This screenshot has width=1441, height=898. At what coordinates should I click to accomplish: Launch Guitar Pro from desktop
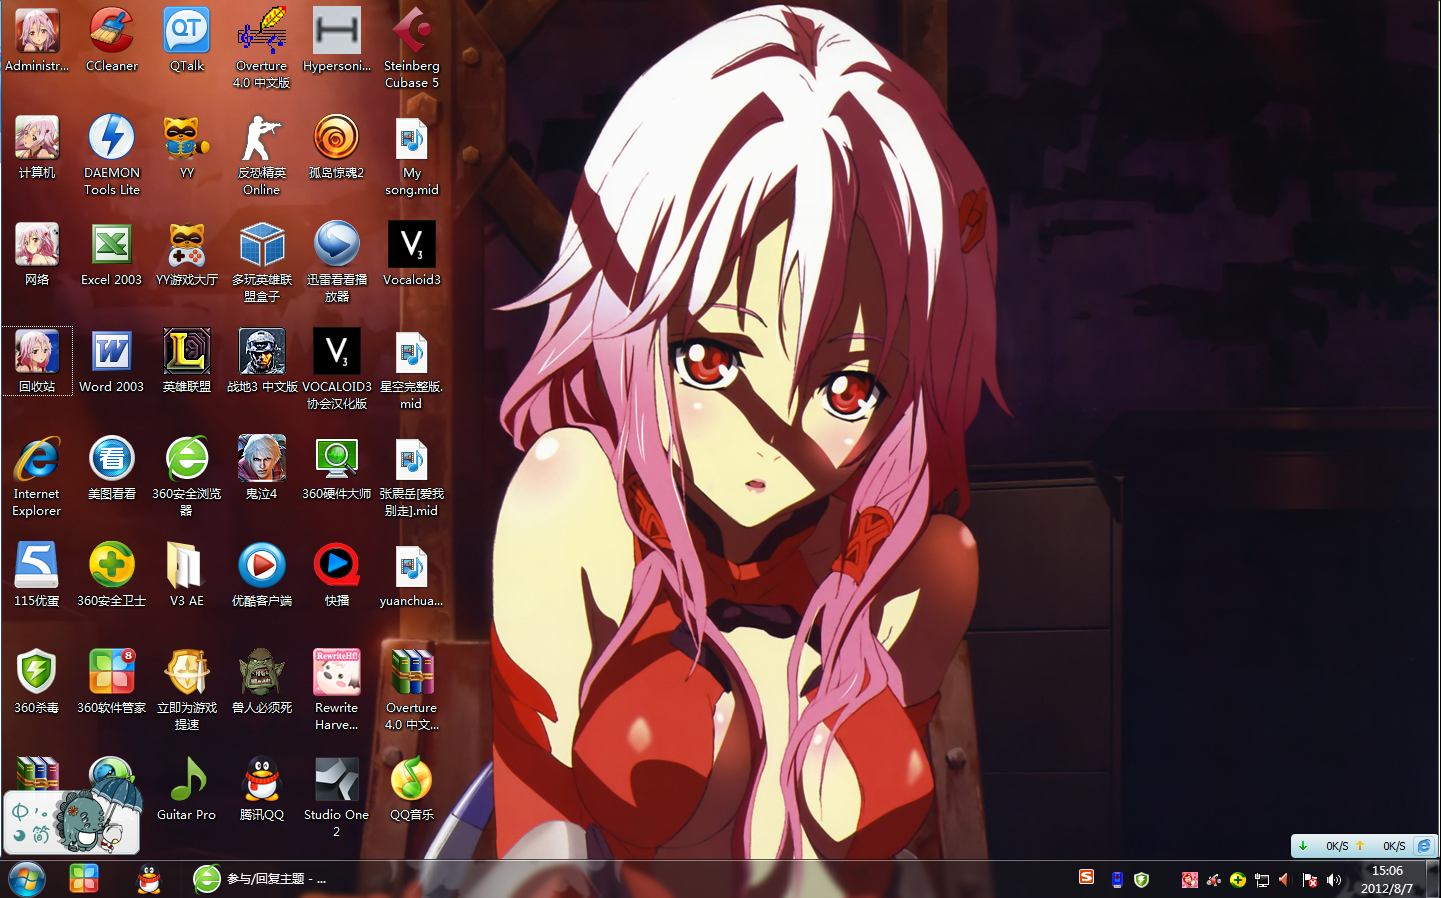coord(187,789)
